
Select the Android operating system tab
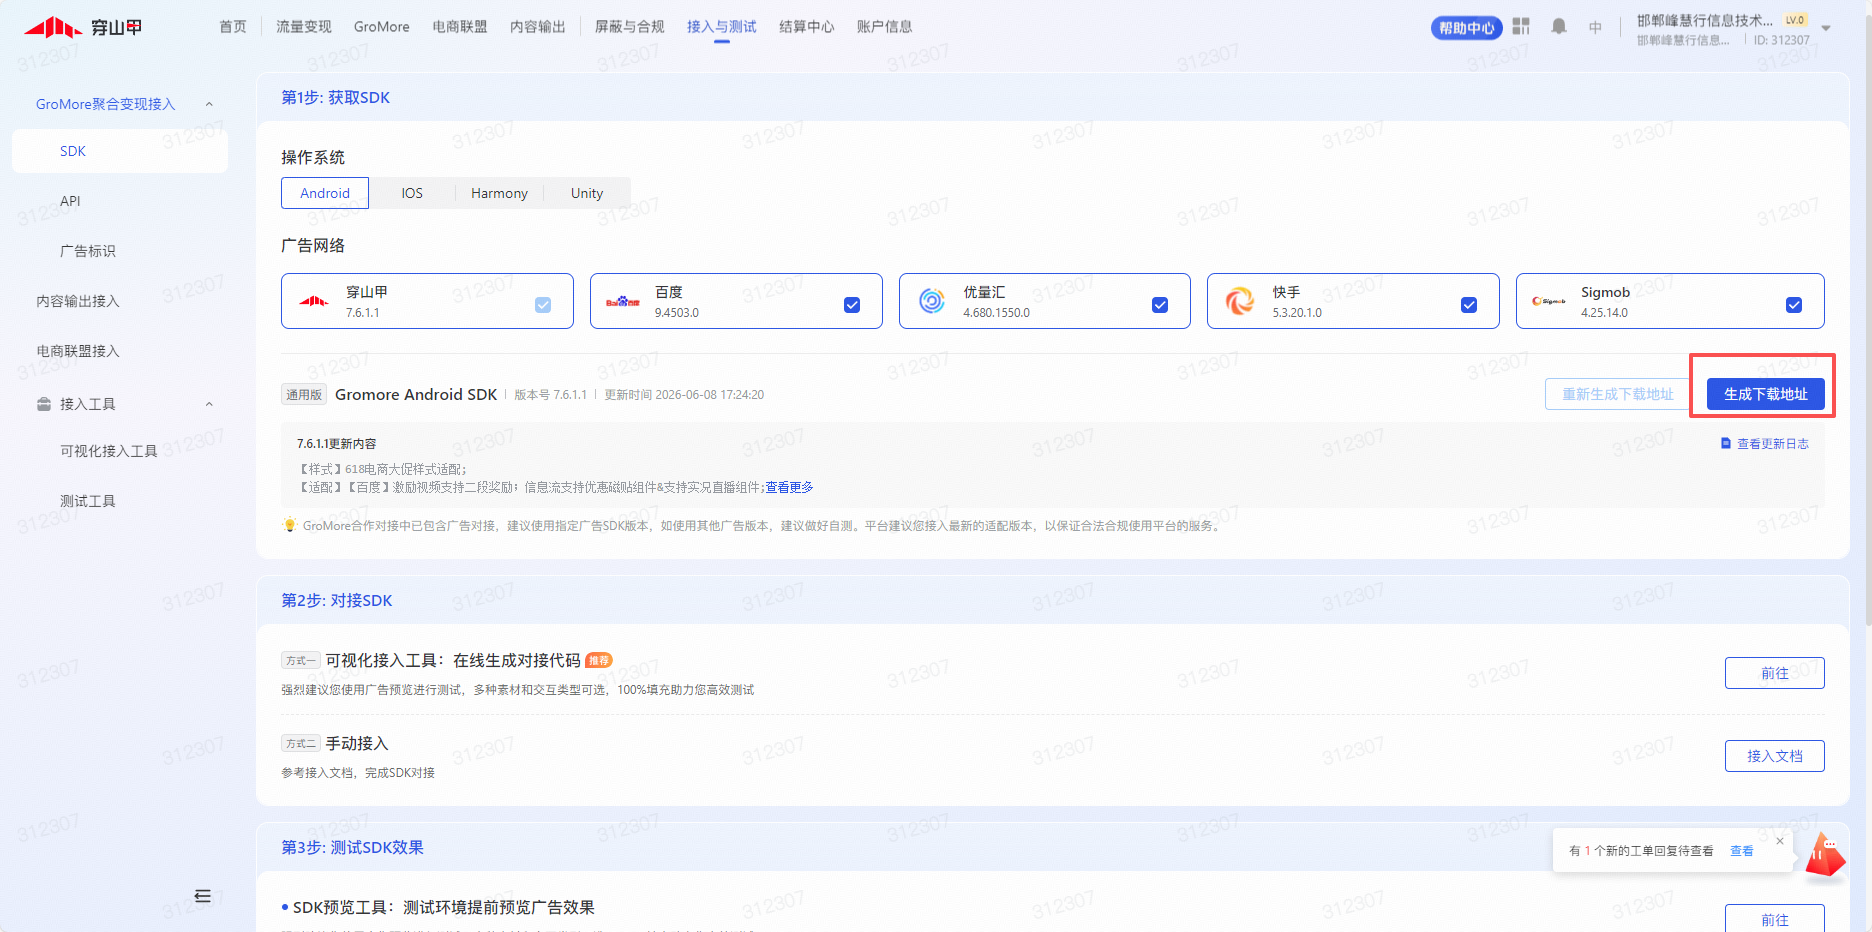(325, 193)
